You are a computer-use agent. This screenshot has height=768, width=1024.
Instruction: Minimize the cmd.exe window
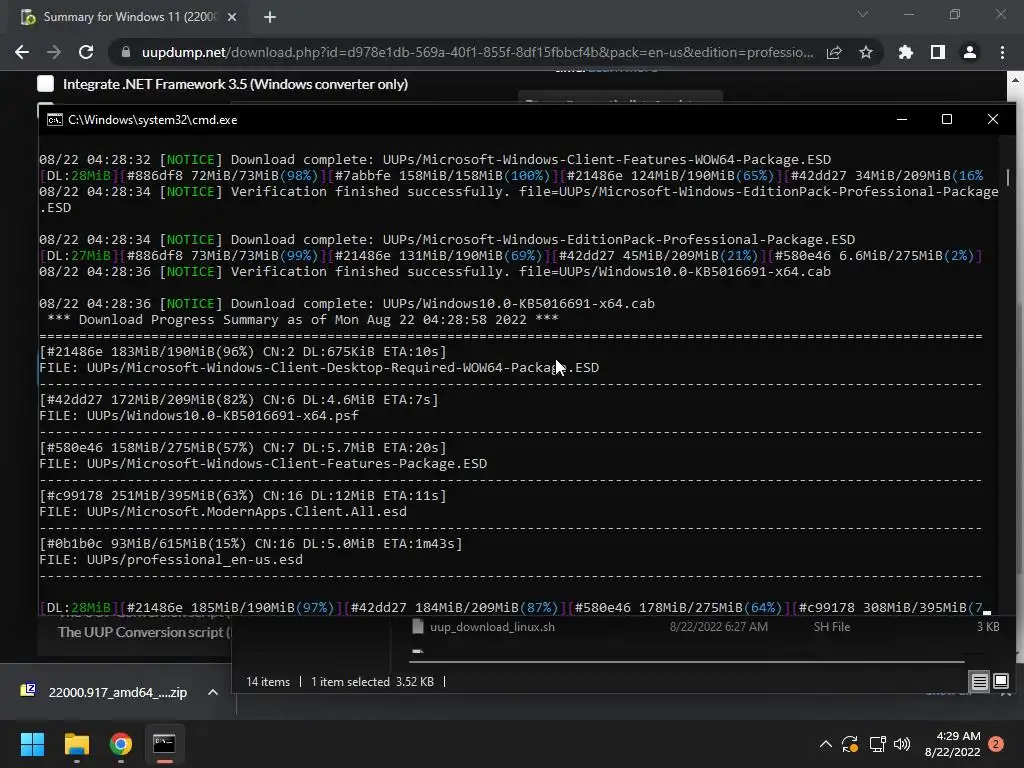tap(902, 119)
